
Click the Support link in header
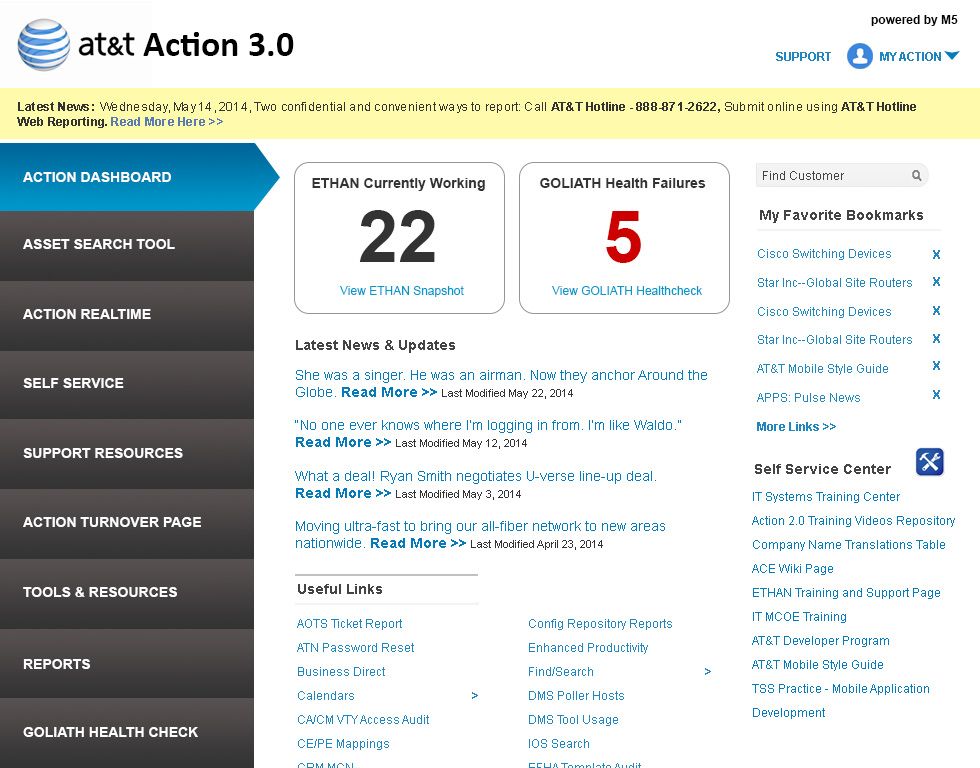(803, 57)
